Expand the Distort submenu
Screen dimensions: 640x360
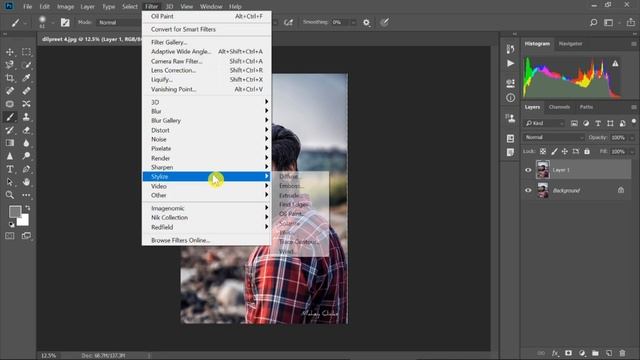point(207,130)
